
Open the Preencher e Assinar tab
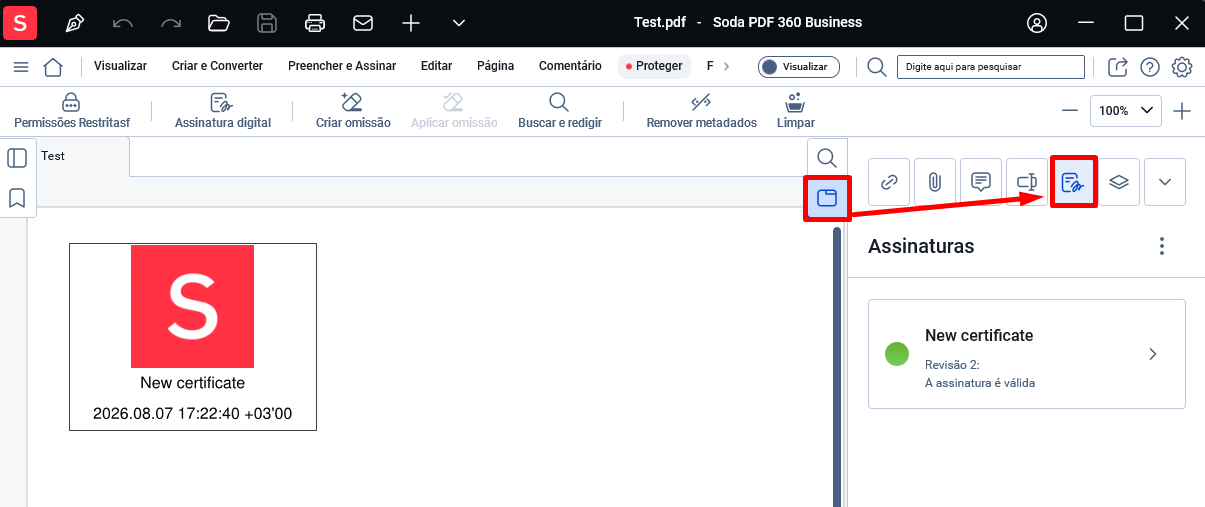coord(342,66)
